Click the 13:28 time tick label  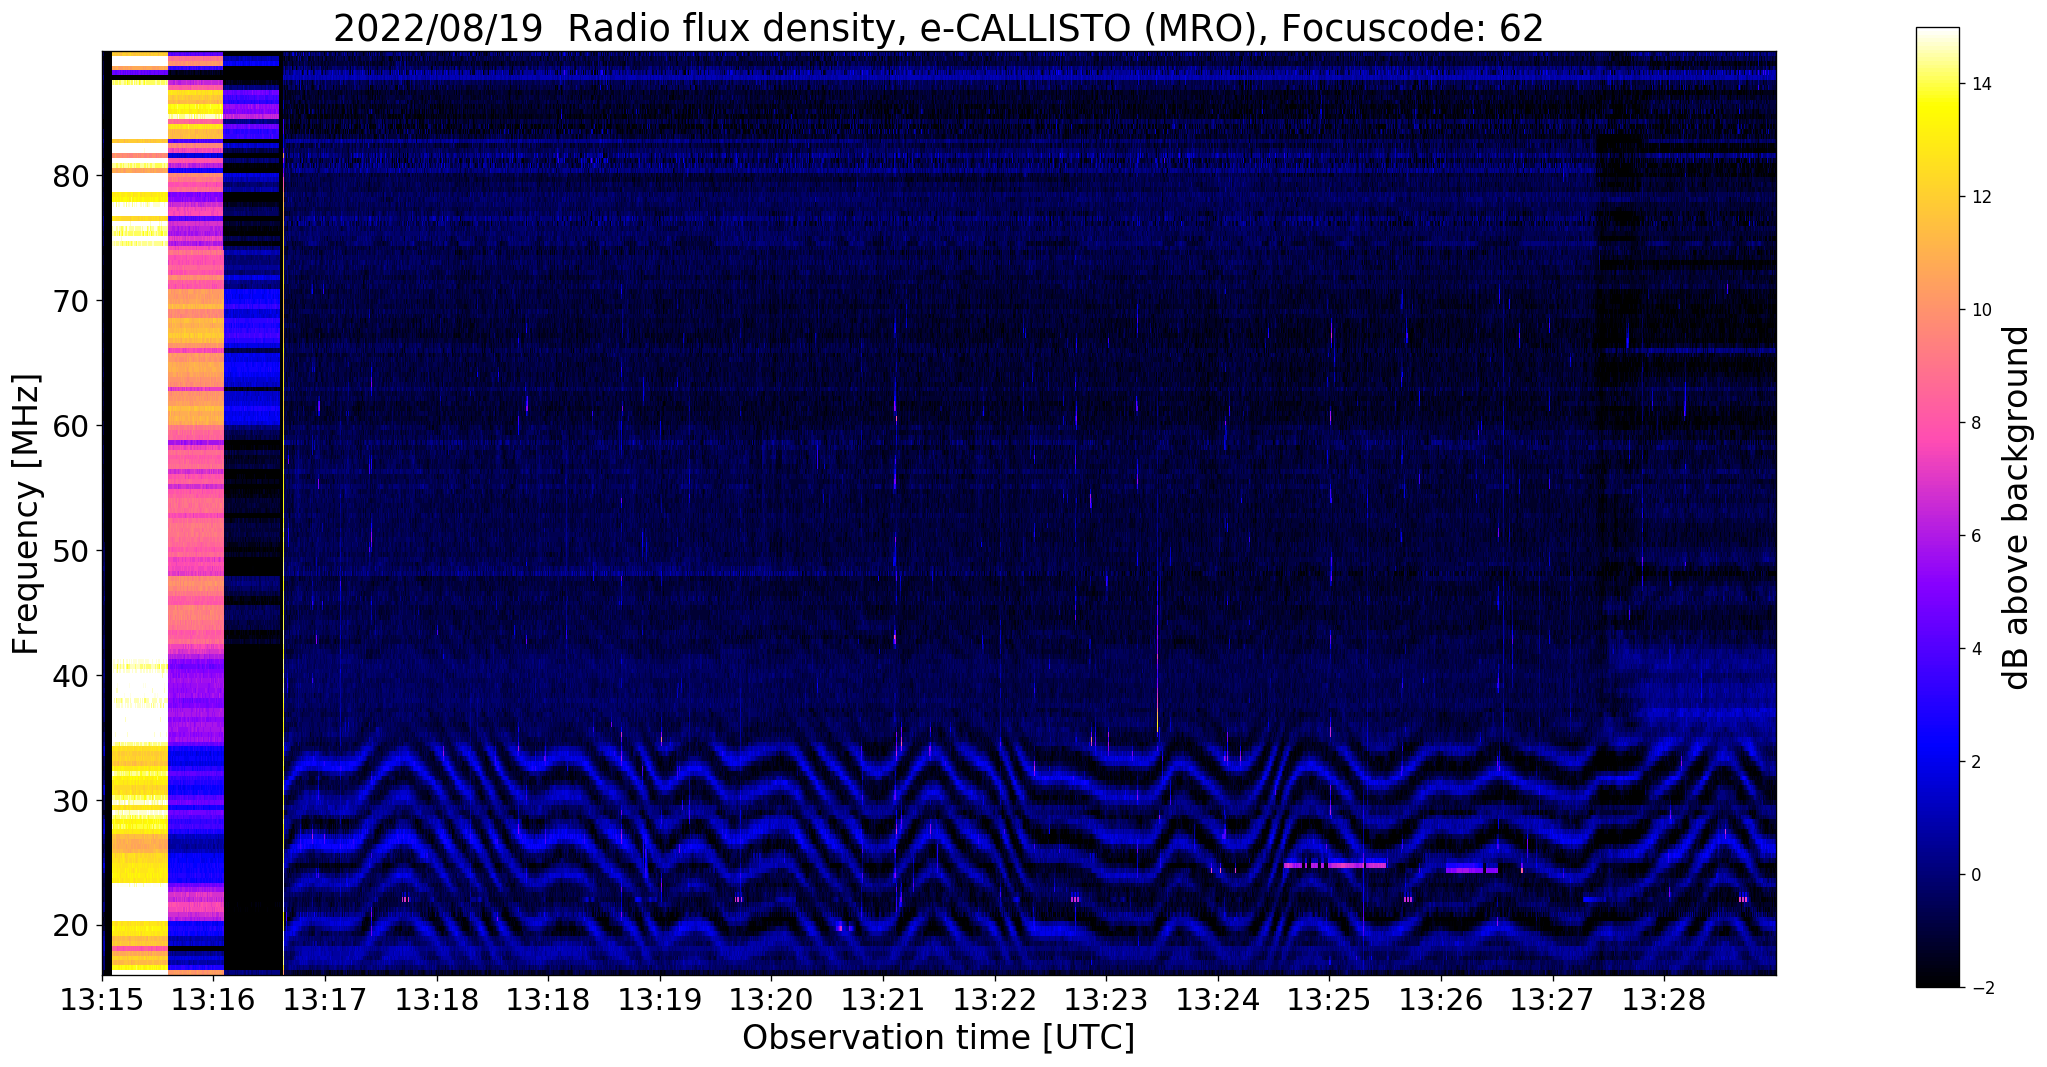1664,1001
